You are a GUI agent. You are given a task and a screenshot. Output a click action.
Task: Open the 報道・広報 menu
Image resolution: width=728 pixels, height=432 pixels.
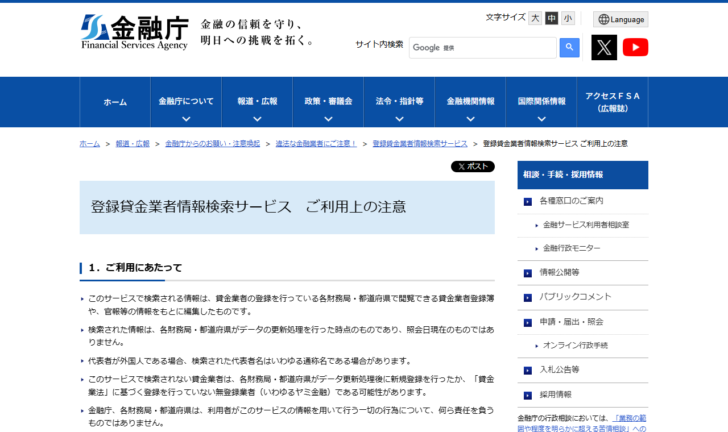[x=257, y=101]
